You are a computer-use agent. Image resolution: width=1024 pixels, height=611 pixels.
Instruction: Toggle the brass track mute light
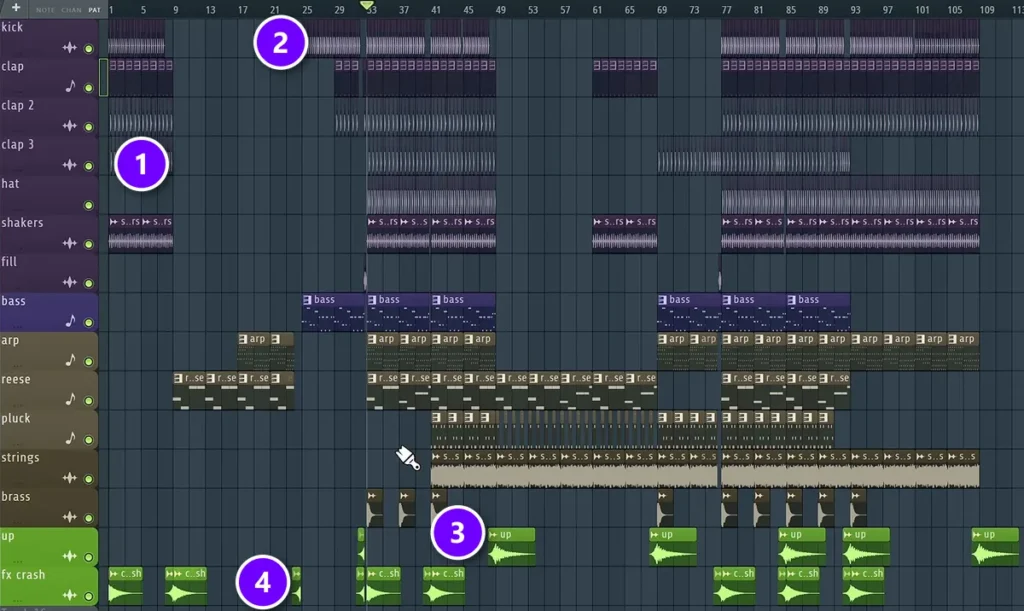(89, 518)
